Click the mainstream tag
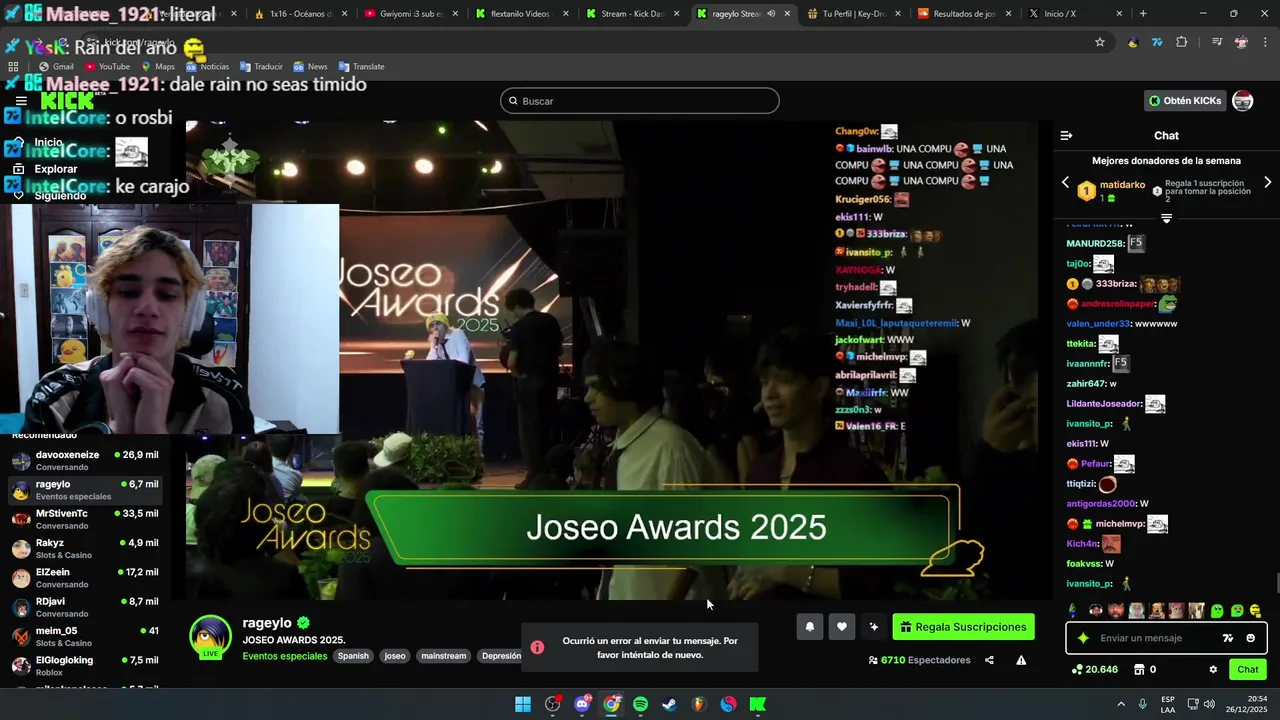The height and width of the screenshot is (720, 1280). pyautogui.click(x=444, y=656)
